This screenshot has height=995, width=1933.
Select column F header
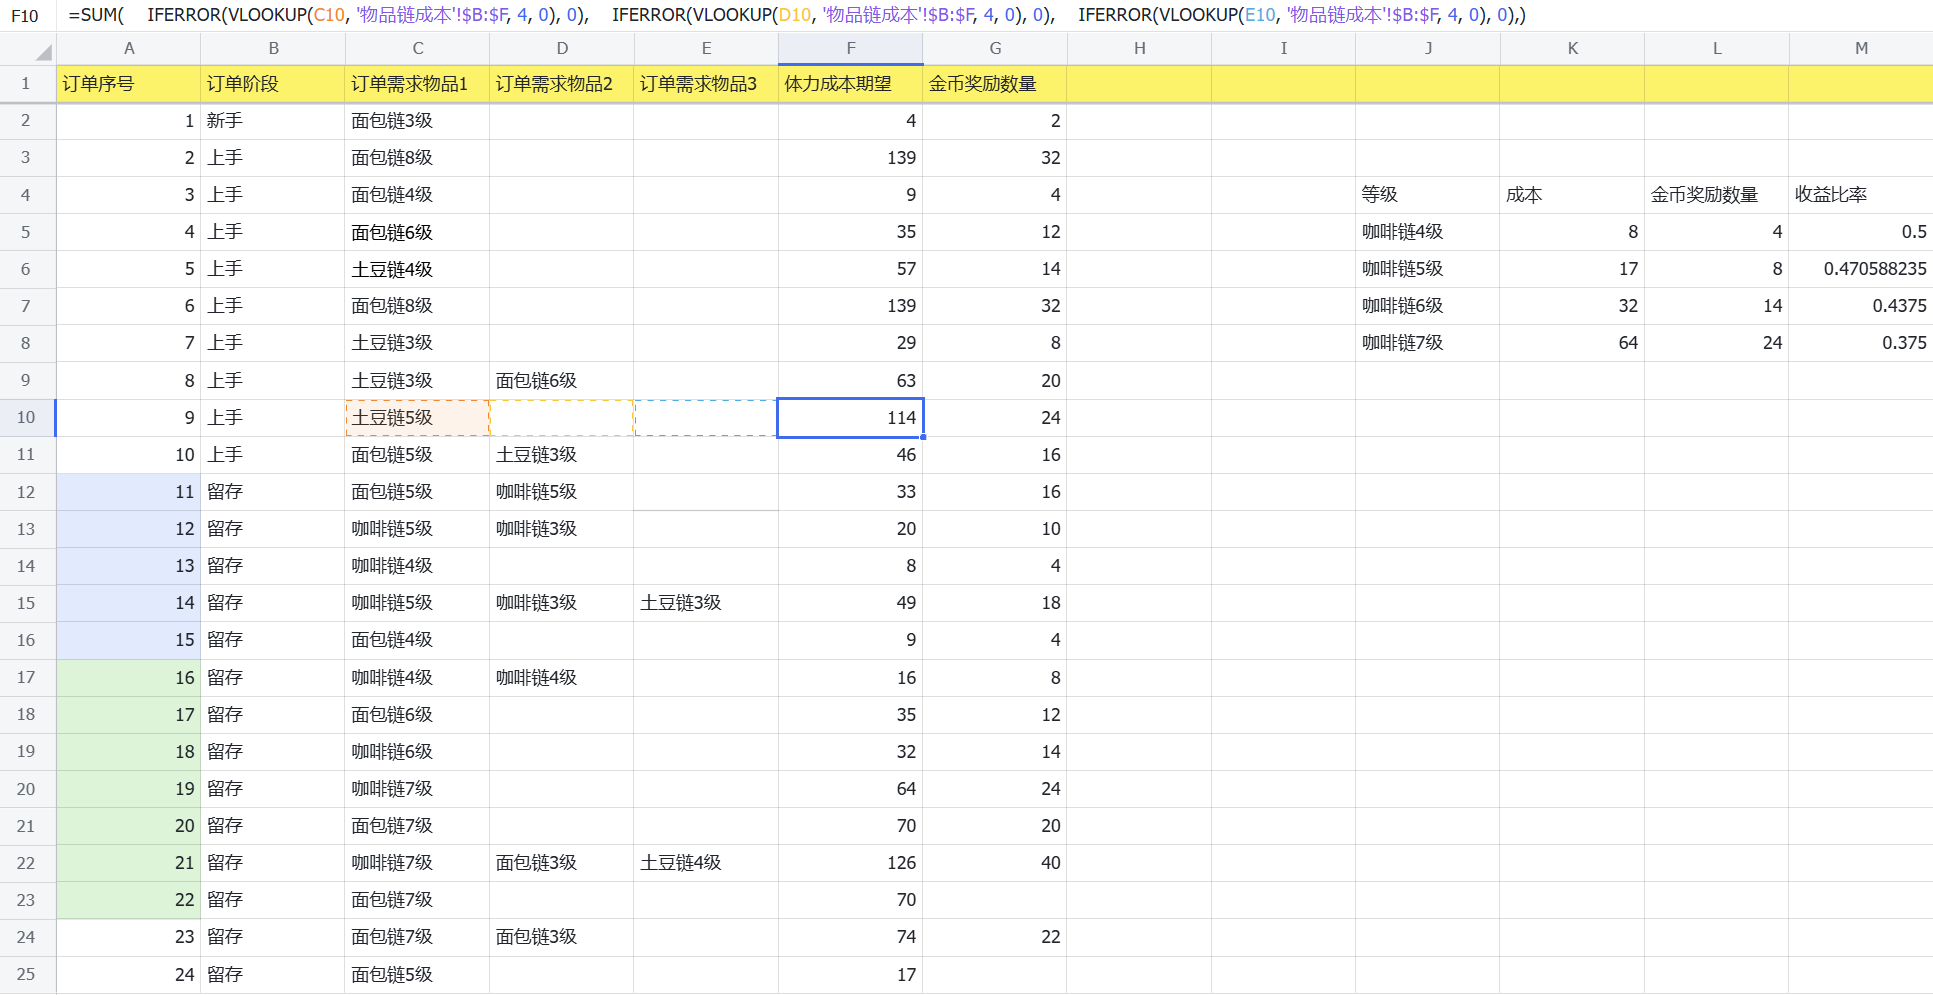pos(851,48)
